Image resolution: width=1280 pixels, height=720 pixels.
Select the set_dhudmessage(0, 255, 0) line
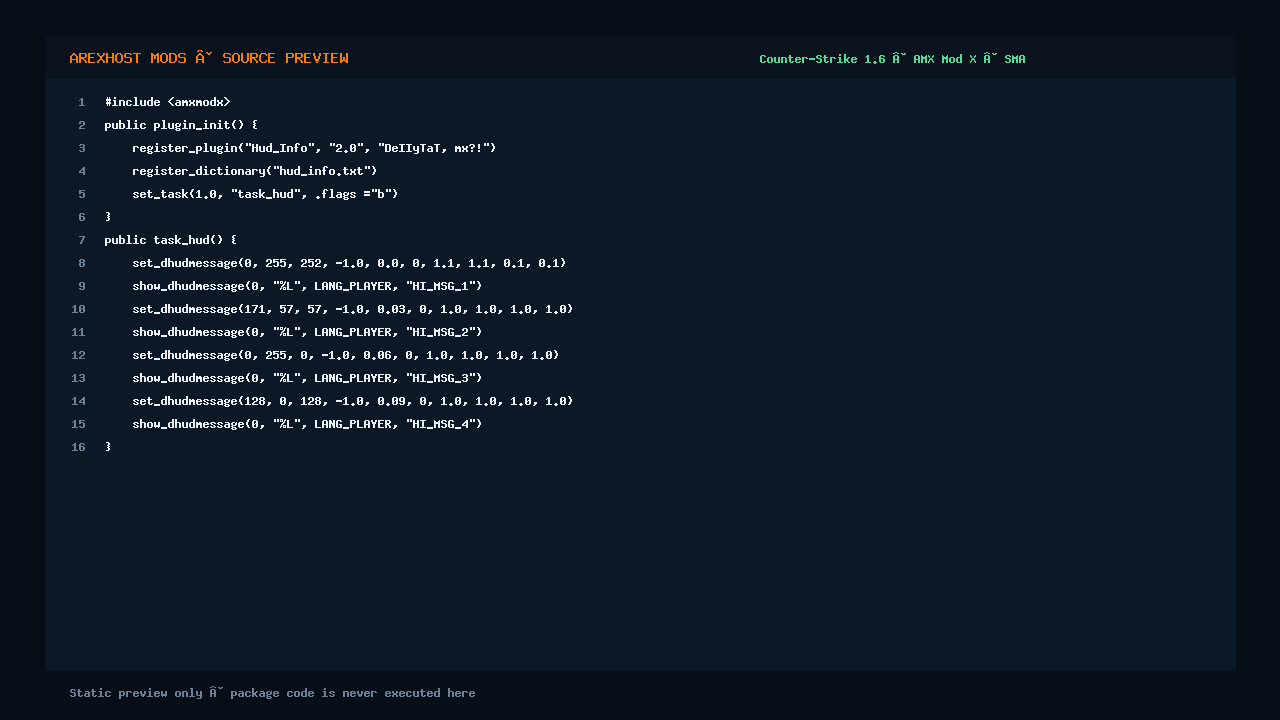click(x=346, y=355)
